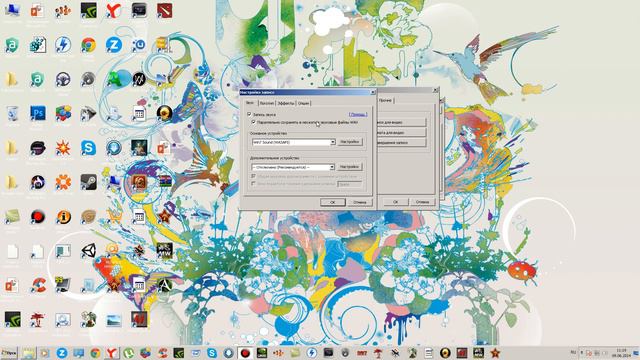Viewport: 640px width, 360px height.
Task: Open the CCleaner desktop shortcut
Action: pos(38,284)
